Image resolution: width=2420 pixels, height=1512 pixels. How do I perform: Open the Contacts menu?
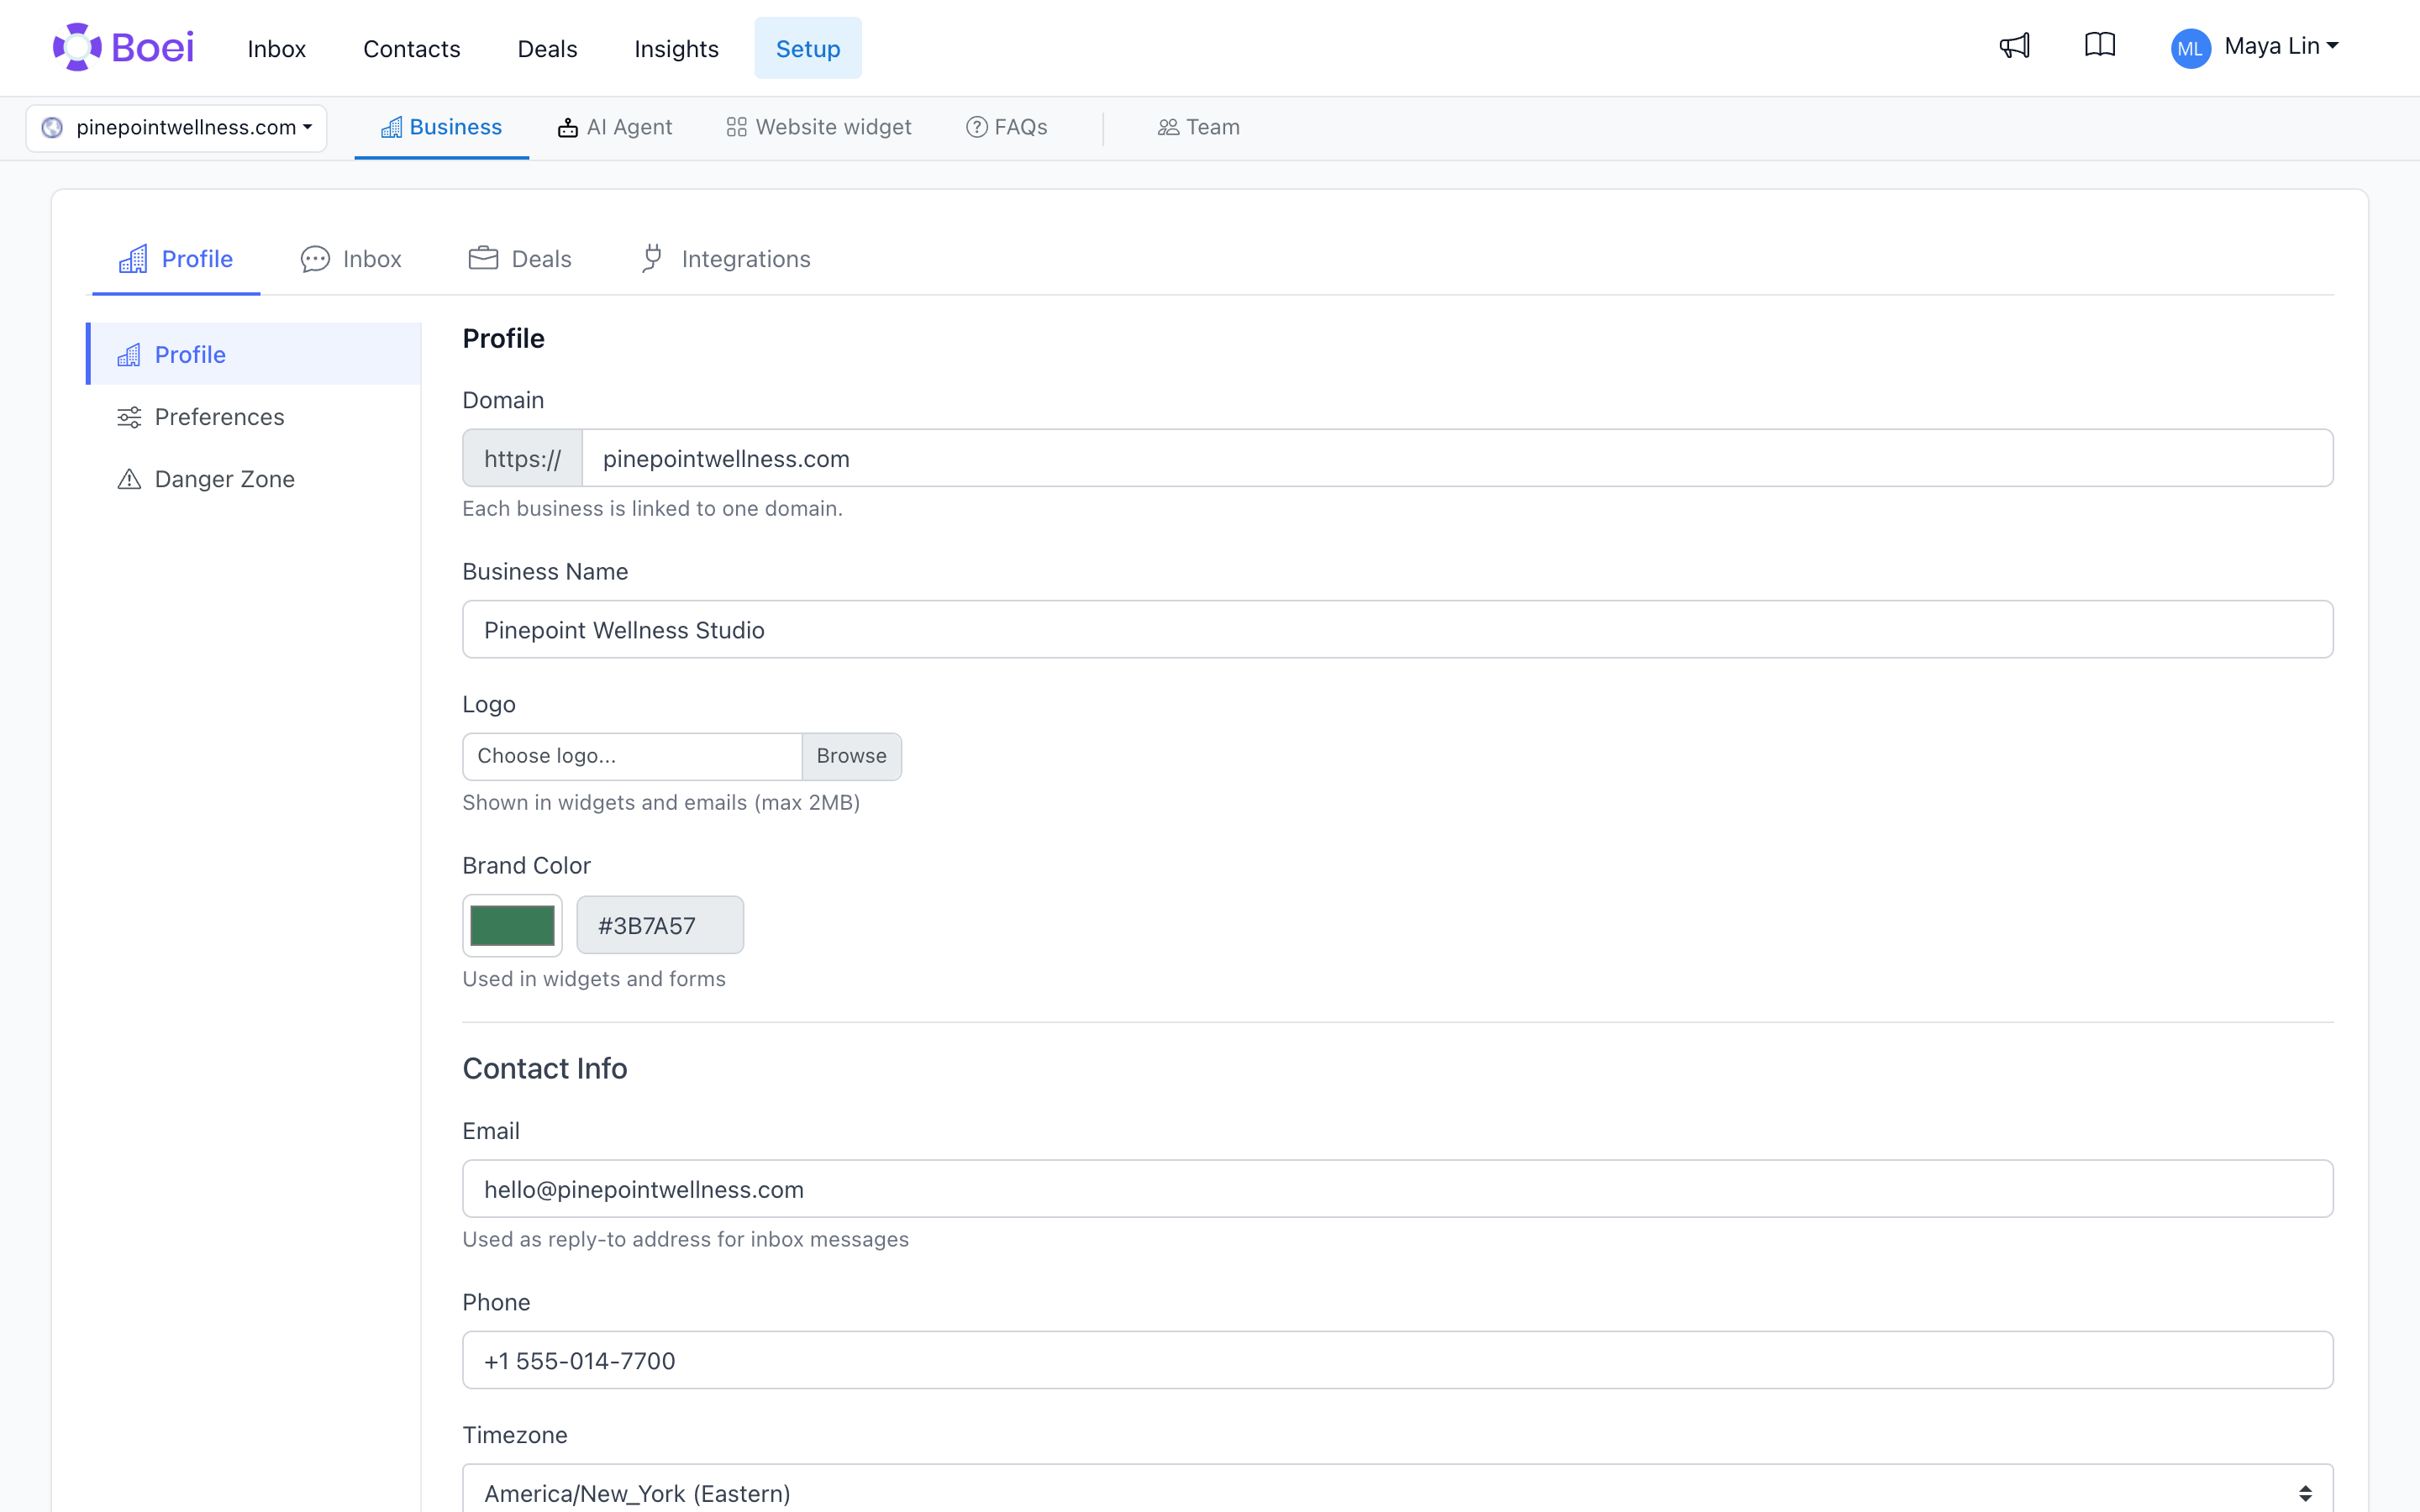pyautogui.click(x=411, y=48)
